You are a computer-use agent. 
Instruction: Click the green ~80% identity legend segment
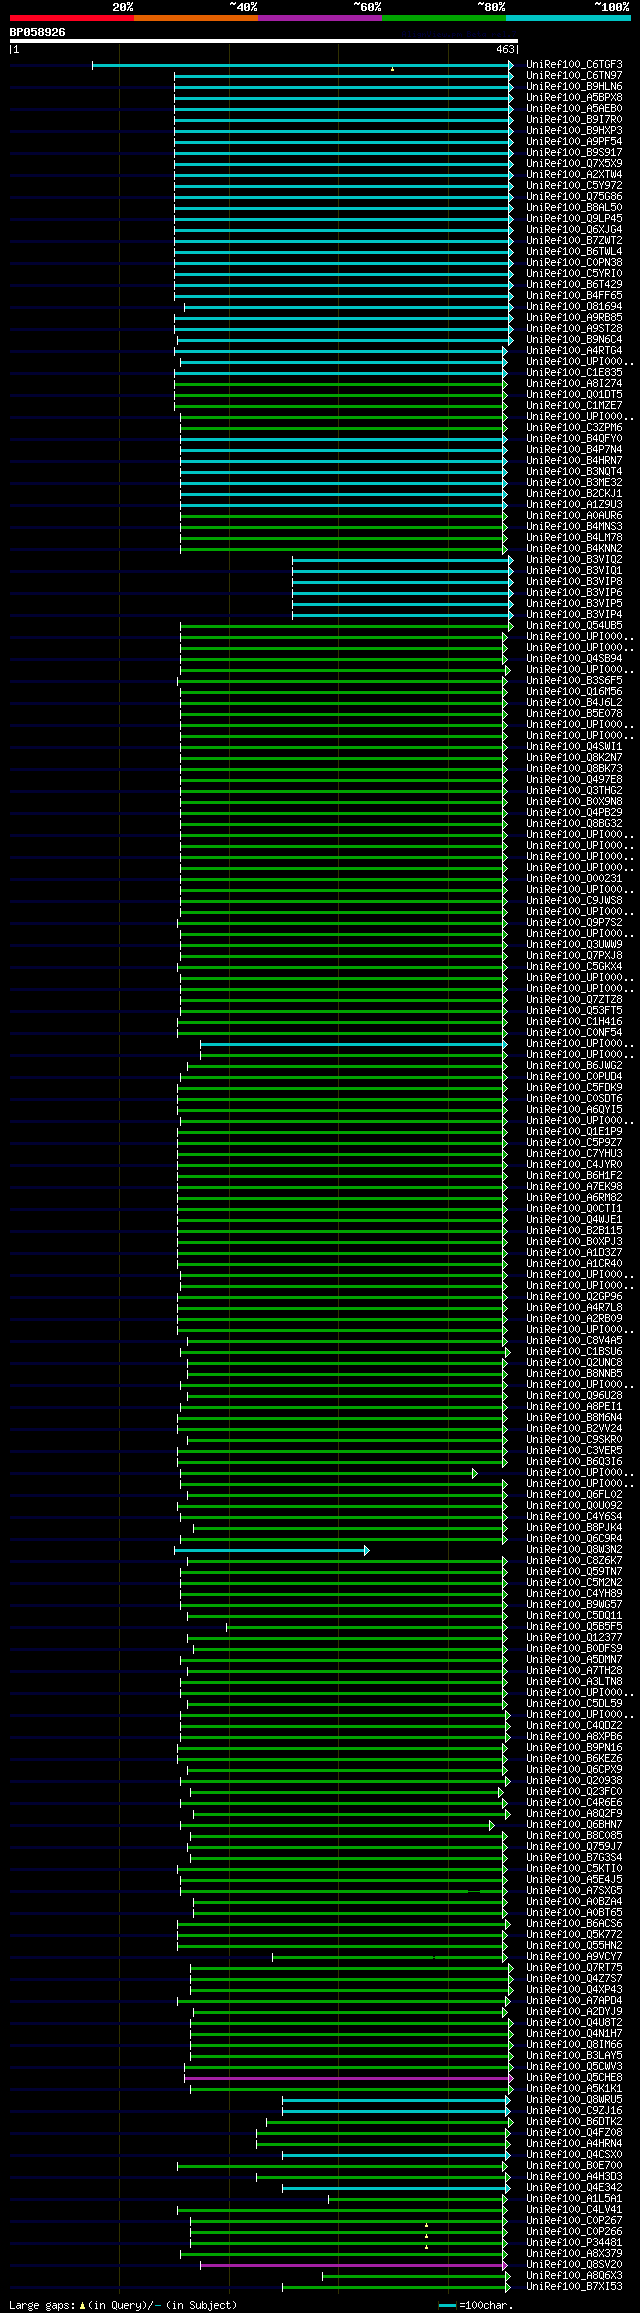click(443, 18)
